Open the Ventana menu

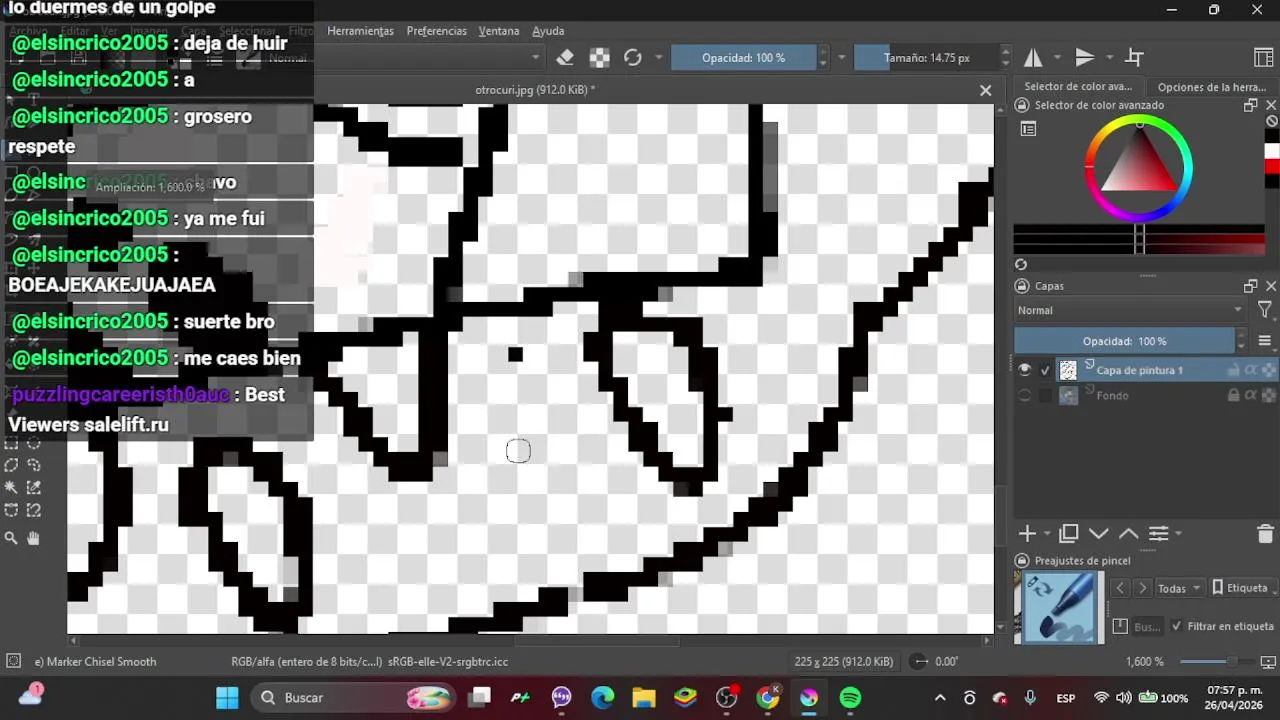(x=498, y=31)
